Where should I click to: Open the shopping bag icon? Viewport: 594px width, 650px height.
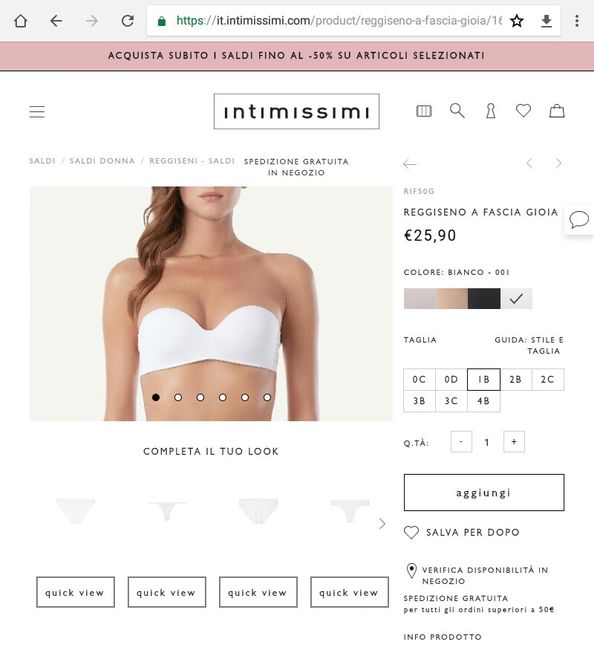[557, 111]
